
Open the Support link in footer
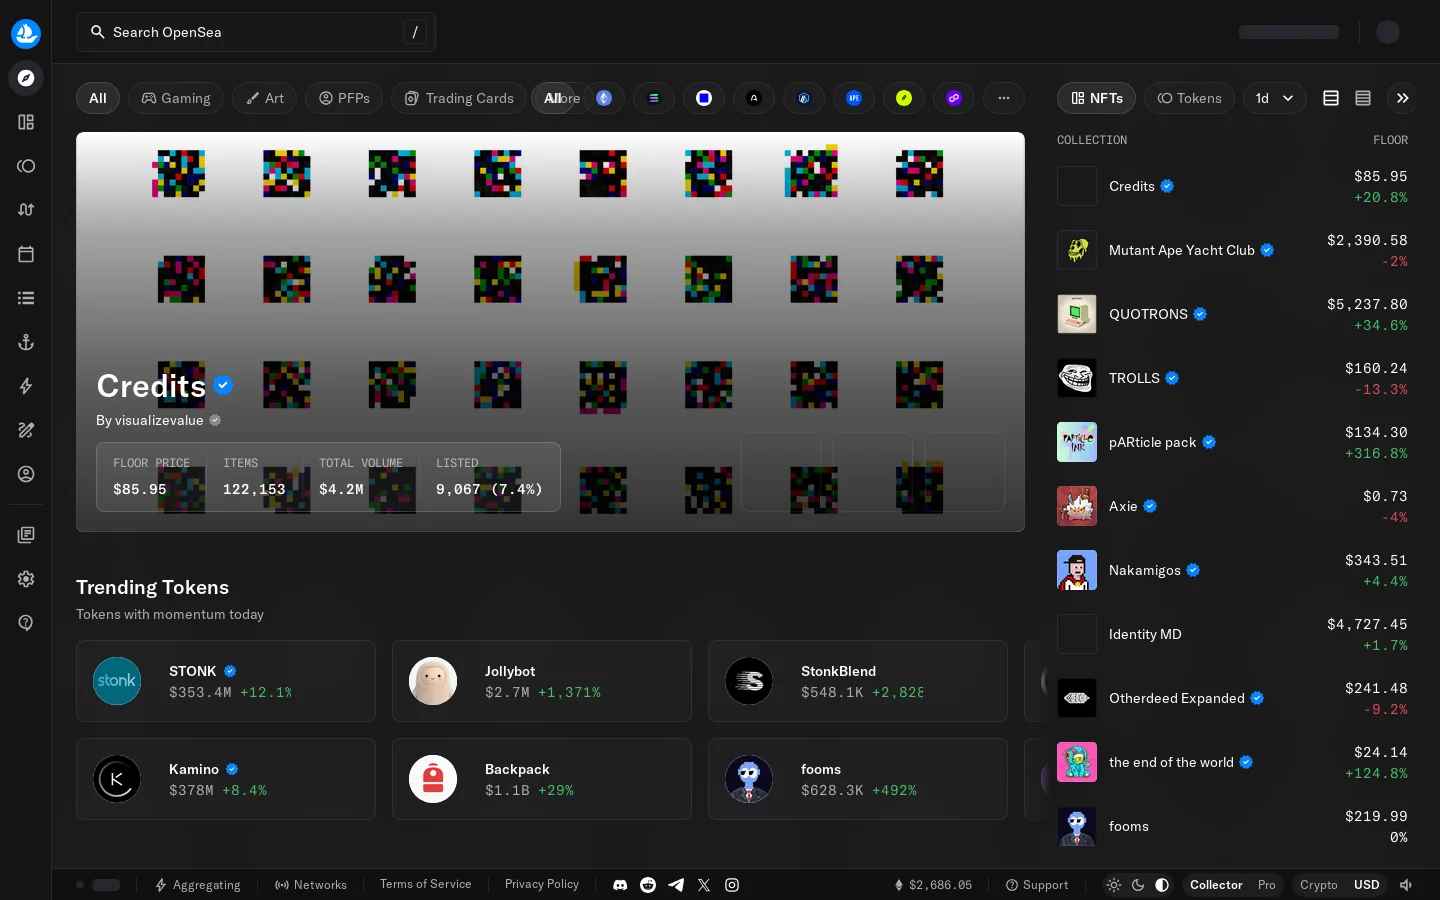click(x=1037, y=885)
